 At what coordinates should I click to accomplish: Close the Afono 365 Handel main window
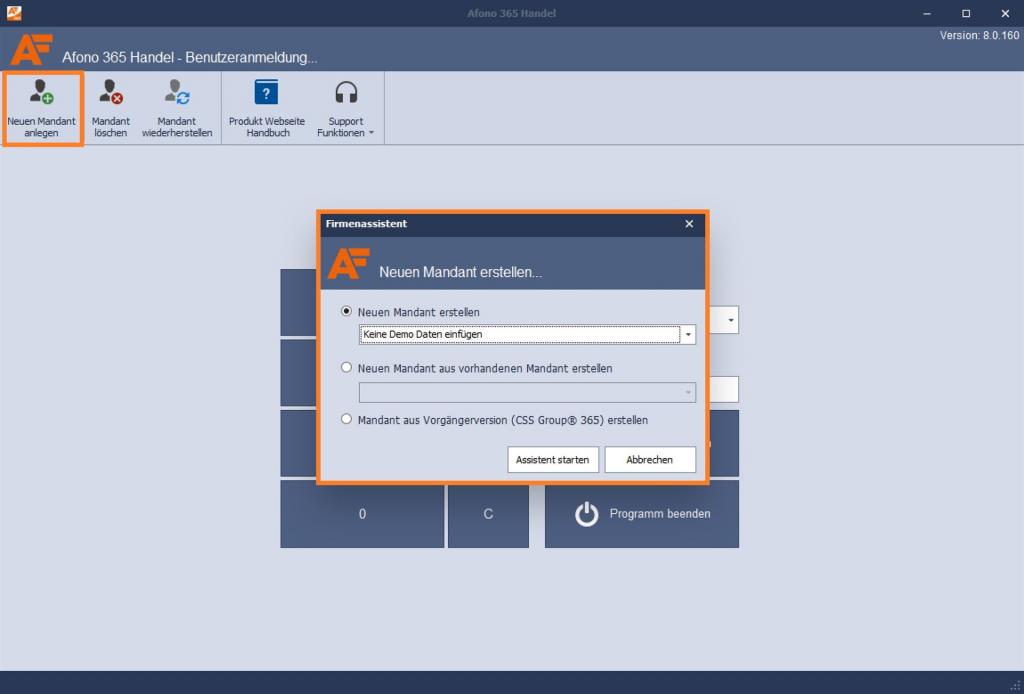click(x=1005, y=13)
